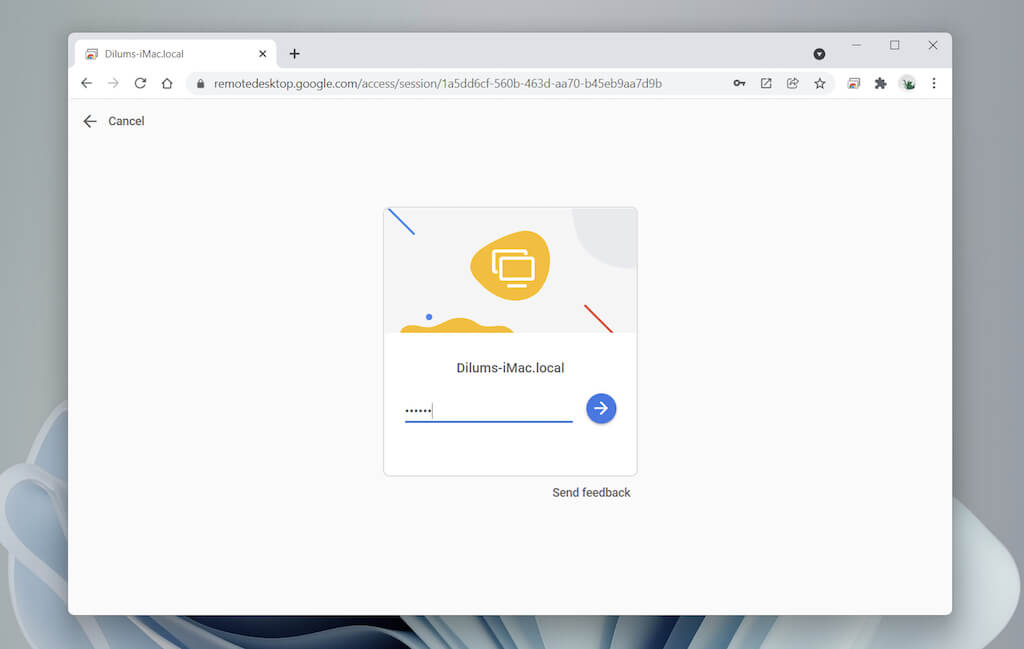Close the Chrome window

[x=933, y=45]
